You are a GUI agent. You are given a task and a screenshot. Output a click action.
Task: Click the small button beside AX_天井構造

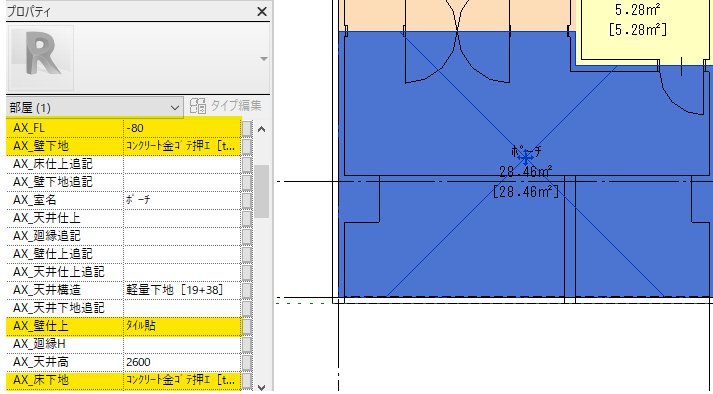[247, 290]
